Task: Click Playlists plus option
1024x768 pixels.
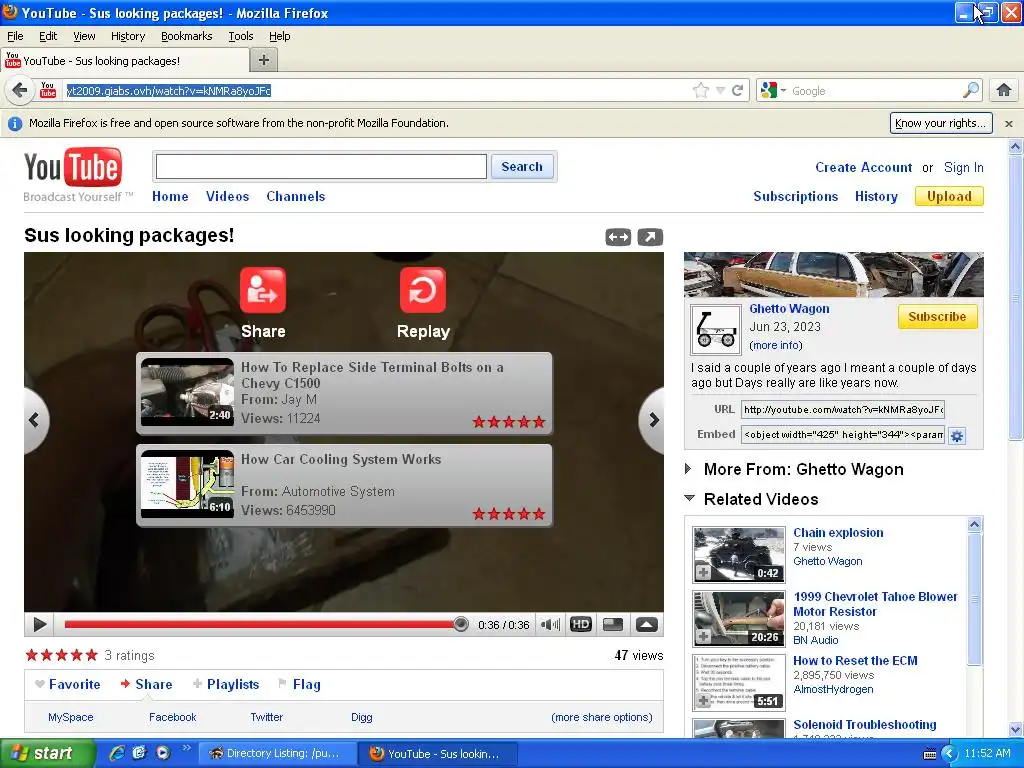Action: click(226, 684)
